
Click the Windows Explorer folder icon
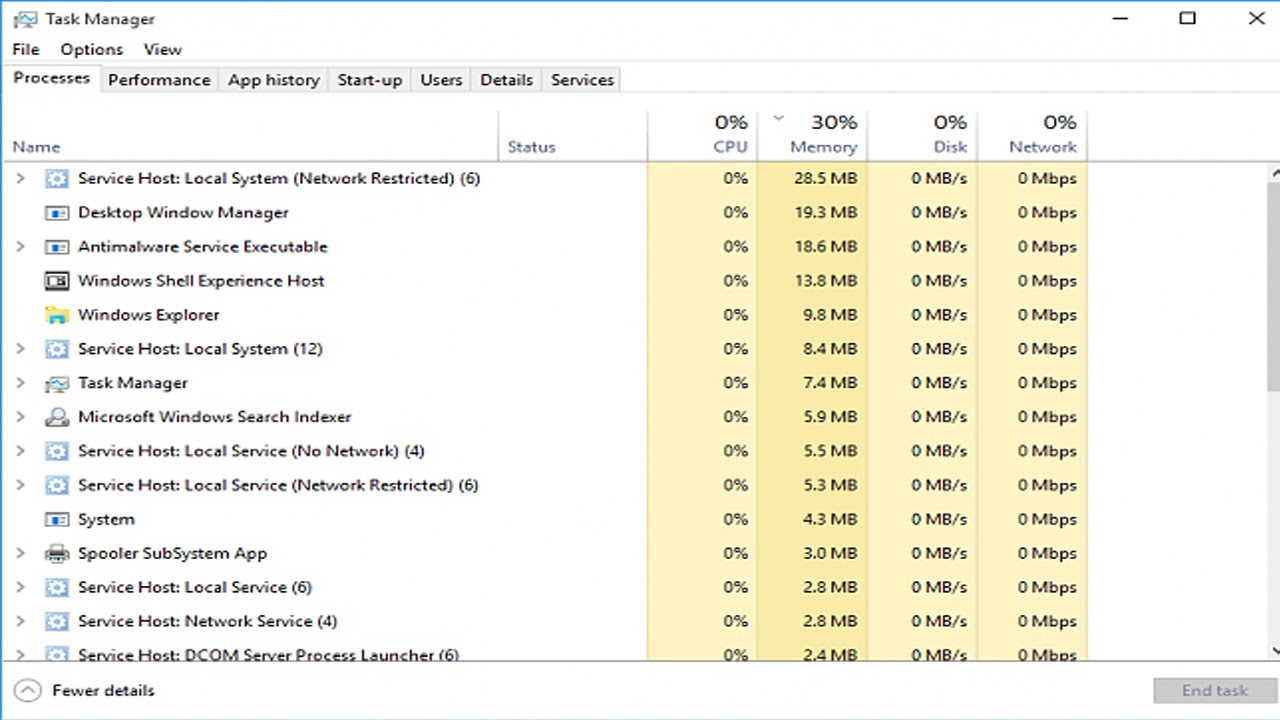(x=57, y=315)
